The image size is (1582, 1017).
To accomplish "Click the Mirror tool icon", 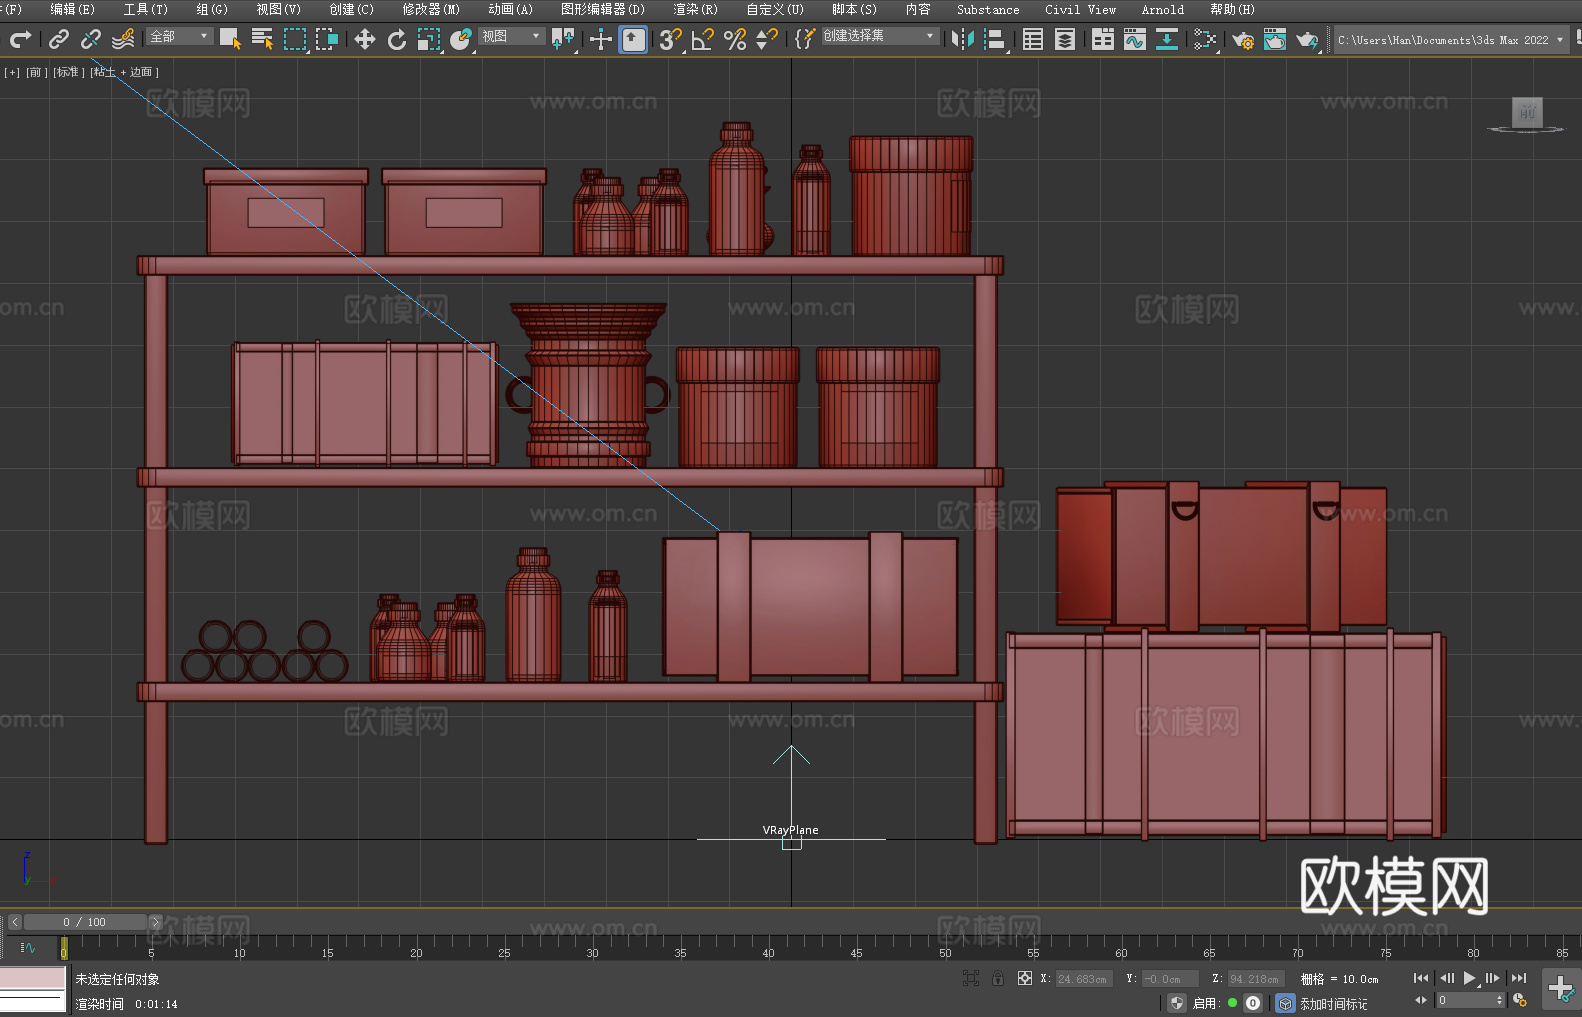I will click(x=962, y=39).
